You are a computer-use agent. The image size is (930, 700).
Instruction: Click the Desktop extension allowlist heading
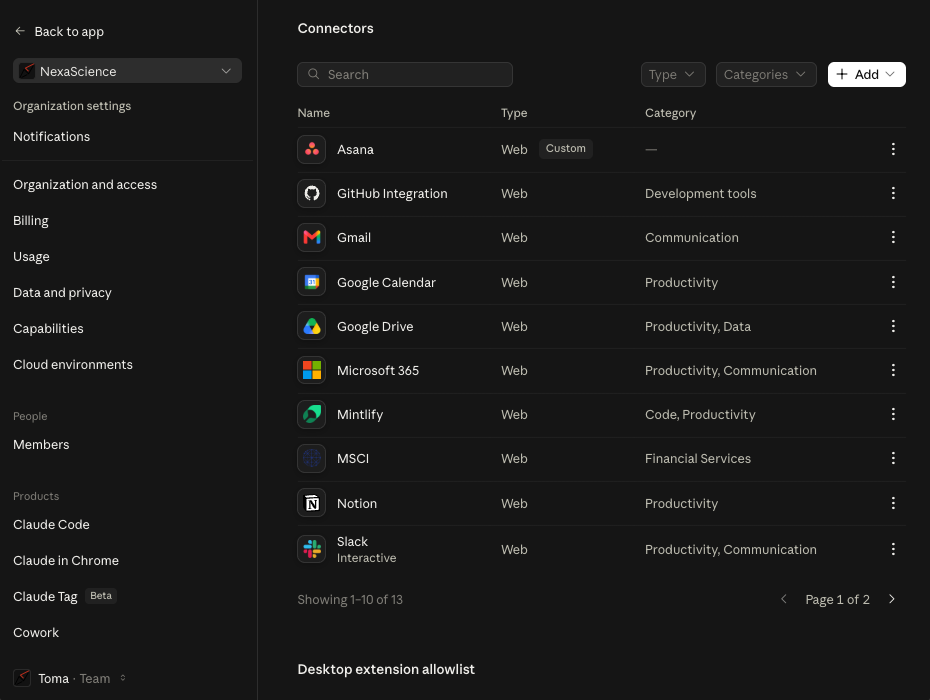(x=386, y=669)
